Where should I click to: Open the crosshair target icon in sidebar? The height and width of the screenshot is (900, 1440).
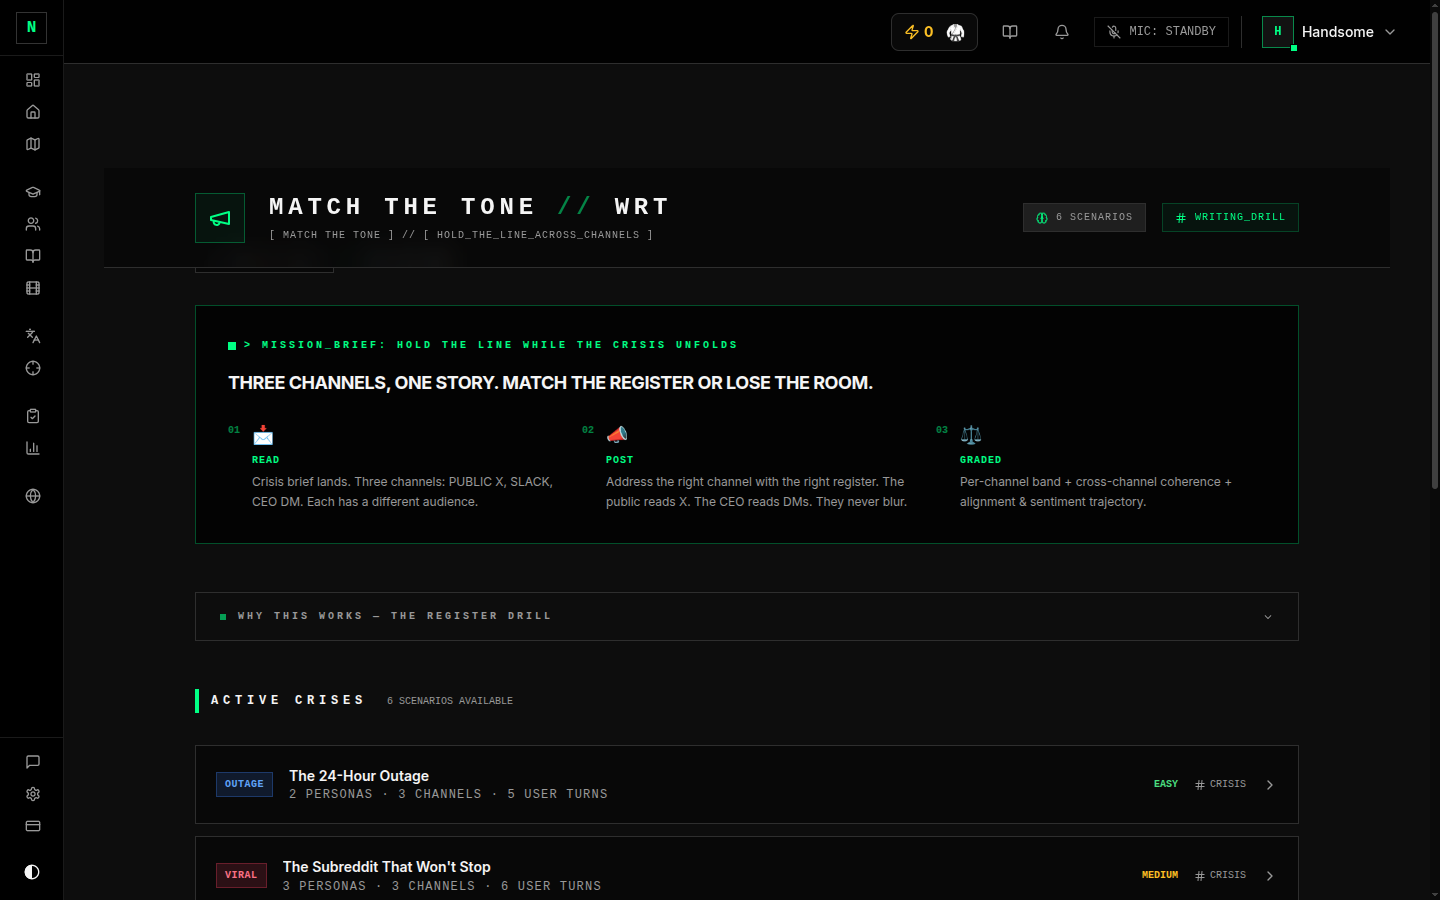click(x=33, y=368)
